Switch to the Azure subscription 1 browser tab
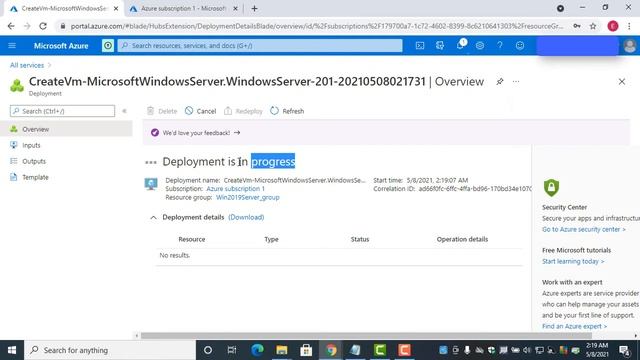640x360 pixels. [x=183, y=8]
